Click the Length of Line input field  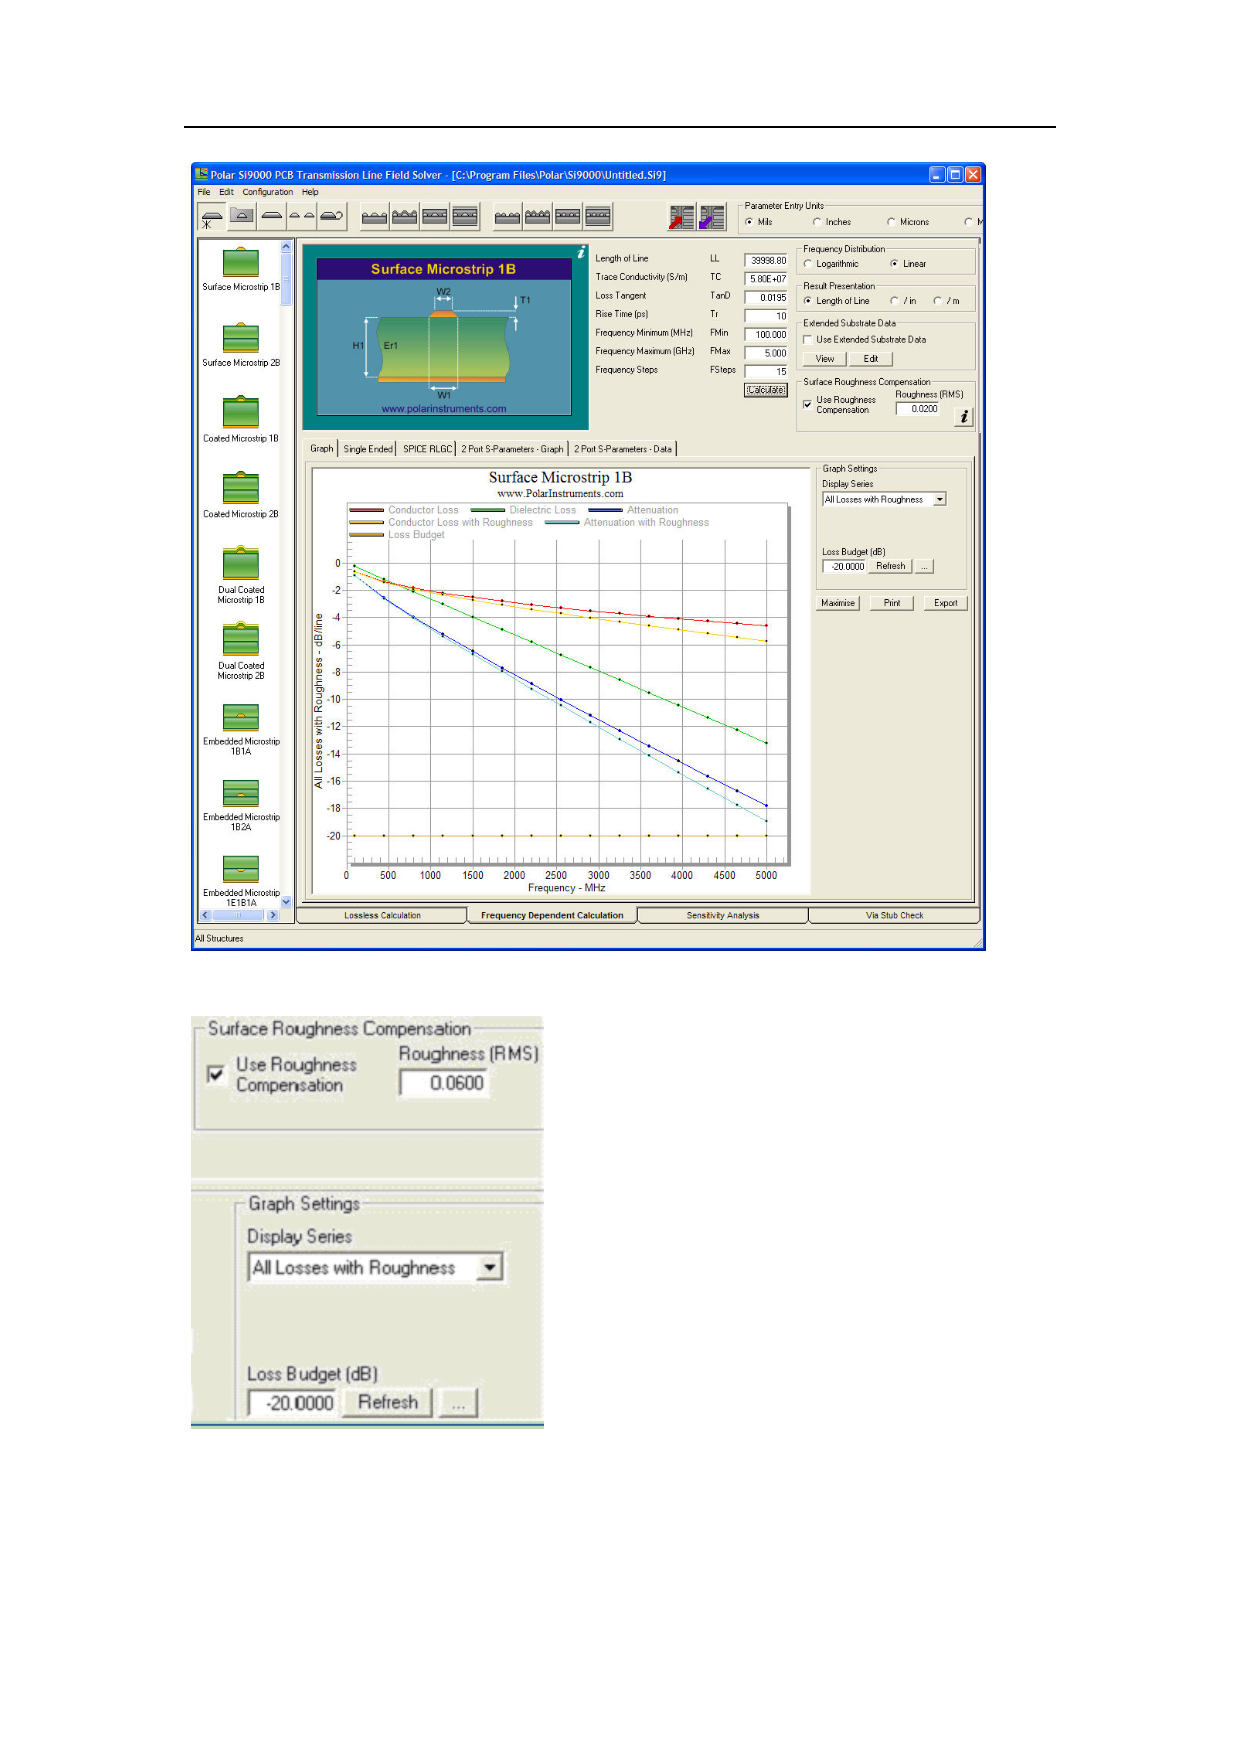tap(767, 260)
